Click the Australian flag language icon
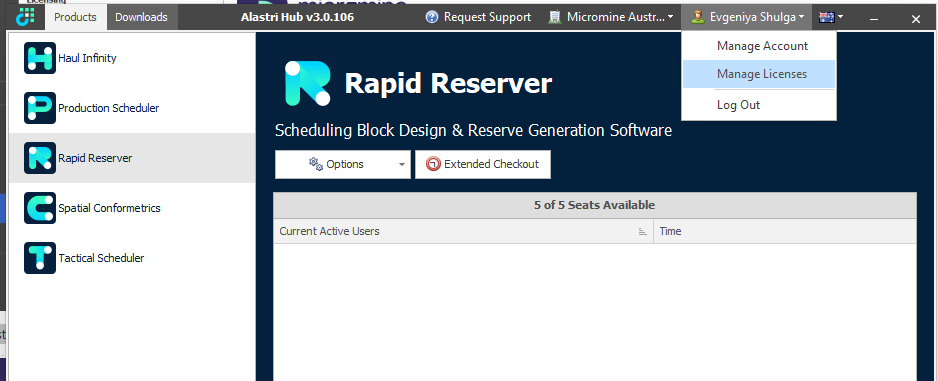 click(x=827, y=17)
